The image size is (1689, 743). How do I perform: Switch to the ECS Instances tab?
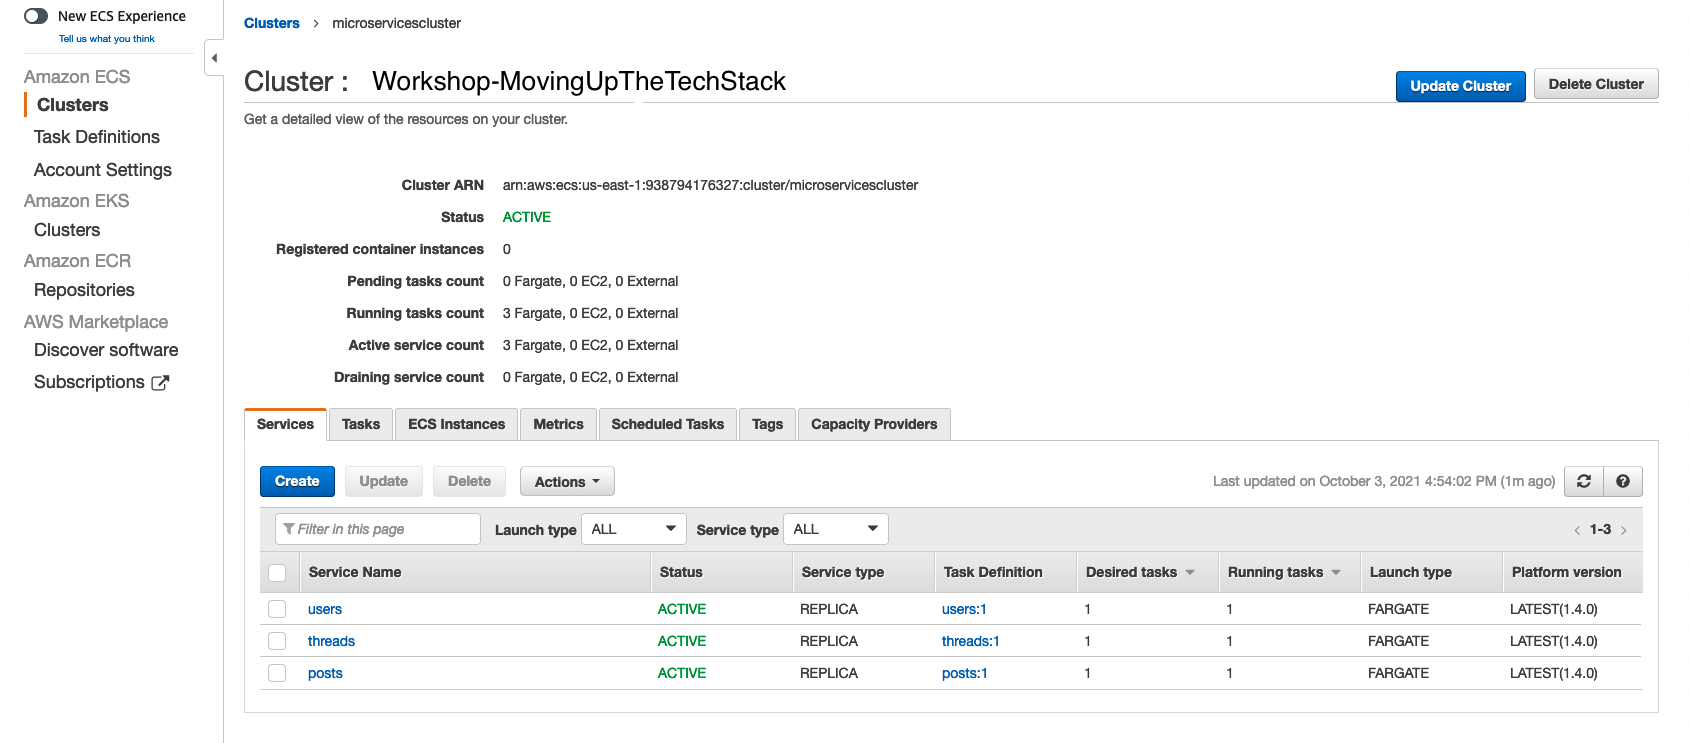click(x=457, y=424)
